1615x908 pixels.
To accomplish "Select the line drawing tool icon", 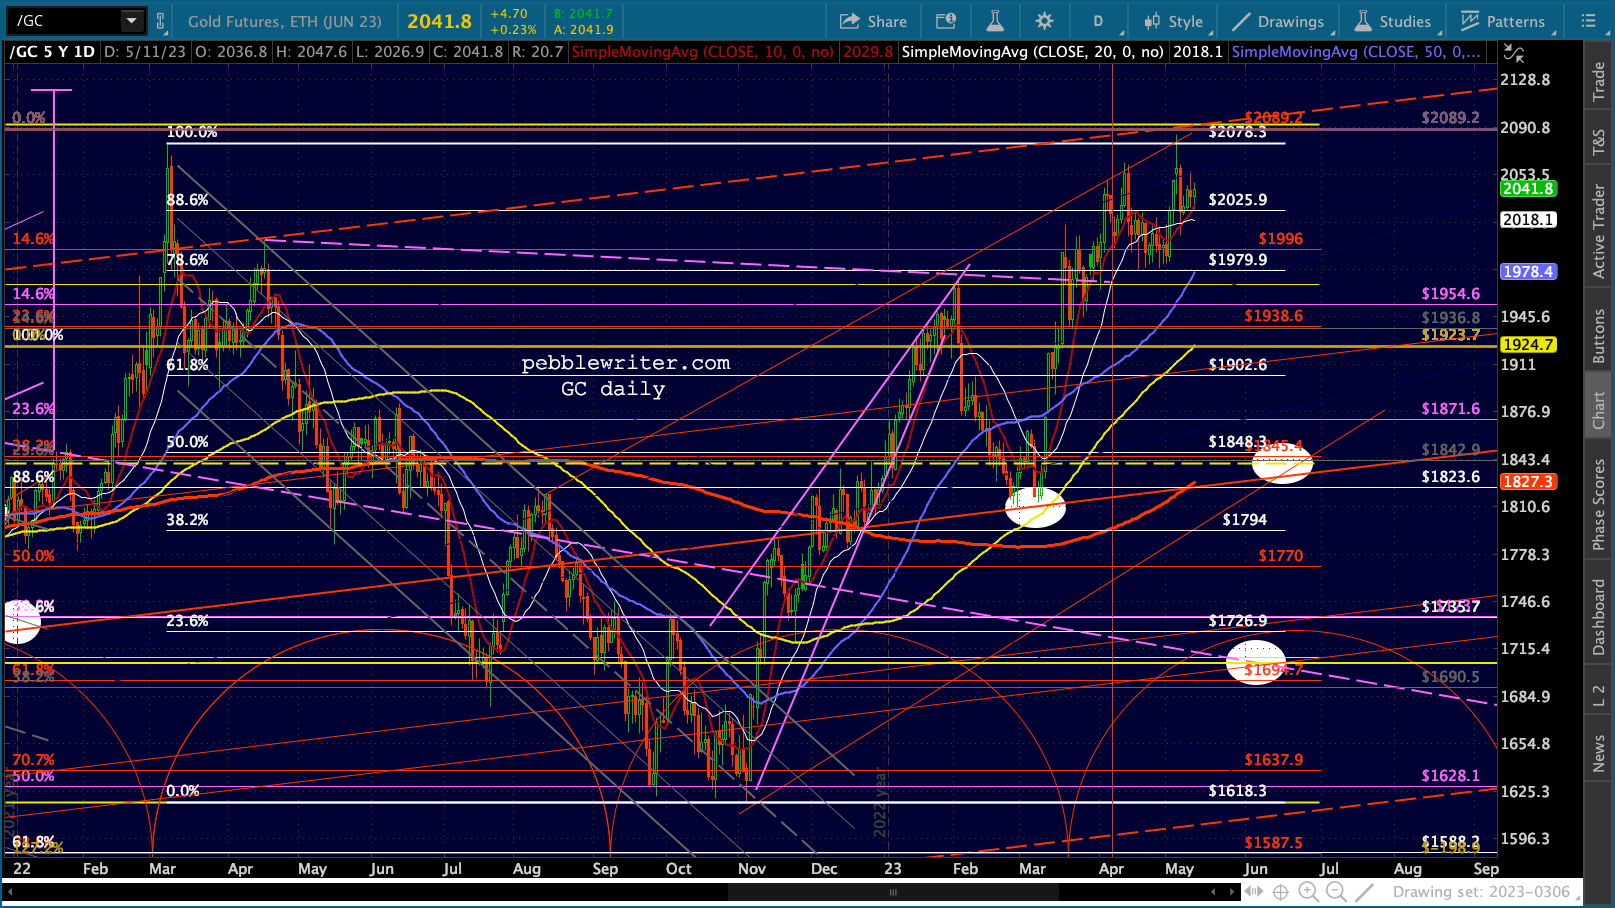I will click(x=1365, y=891).
